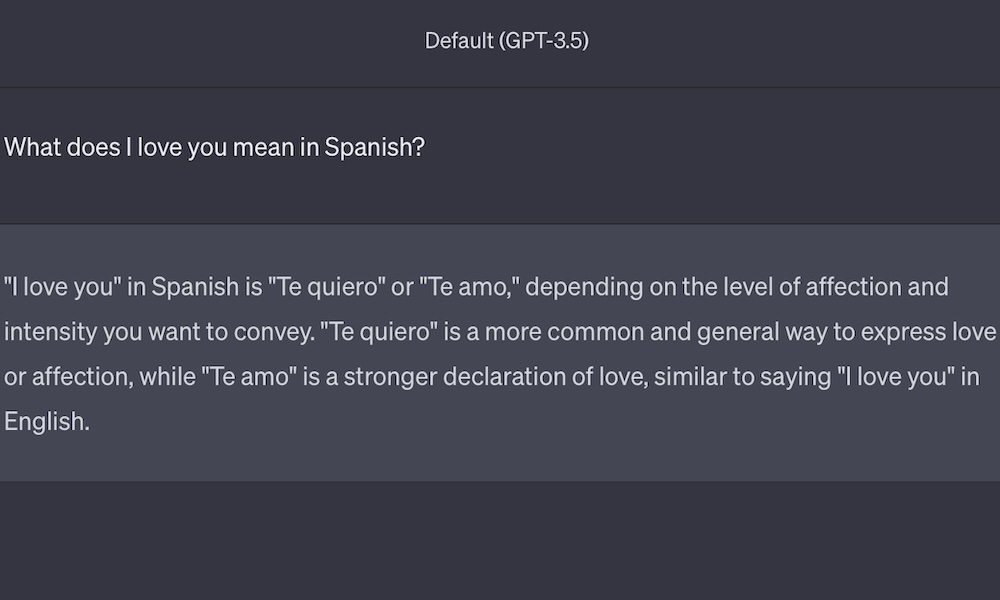
Task: Click "Te amo," before the word "depending"
Action: click(x=469, y=287)
